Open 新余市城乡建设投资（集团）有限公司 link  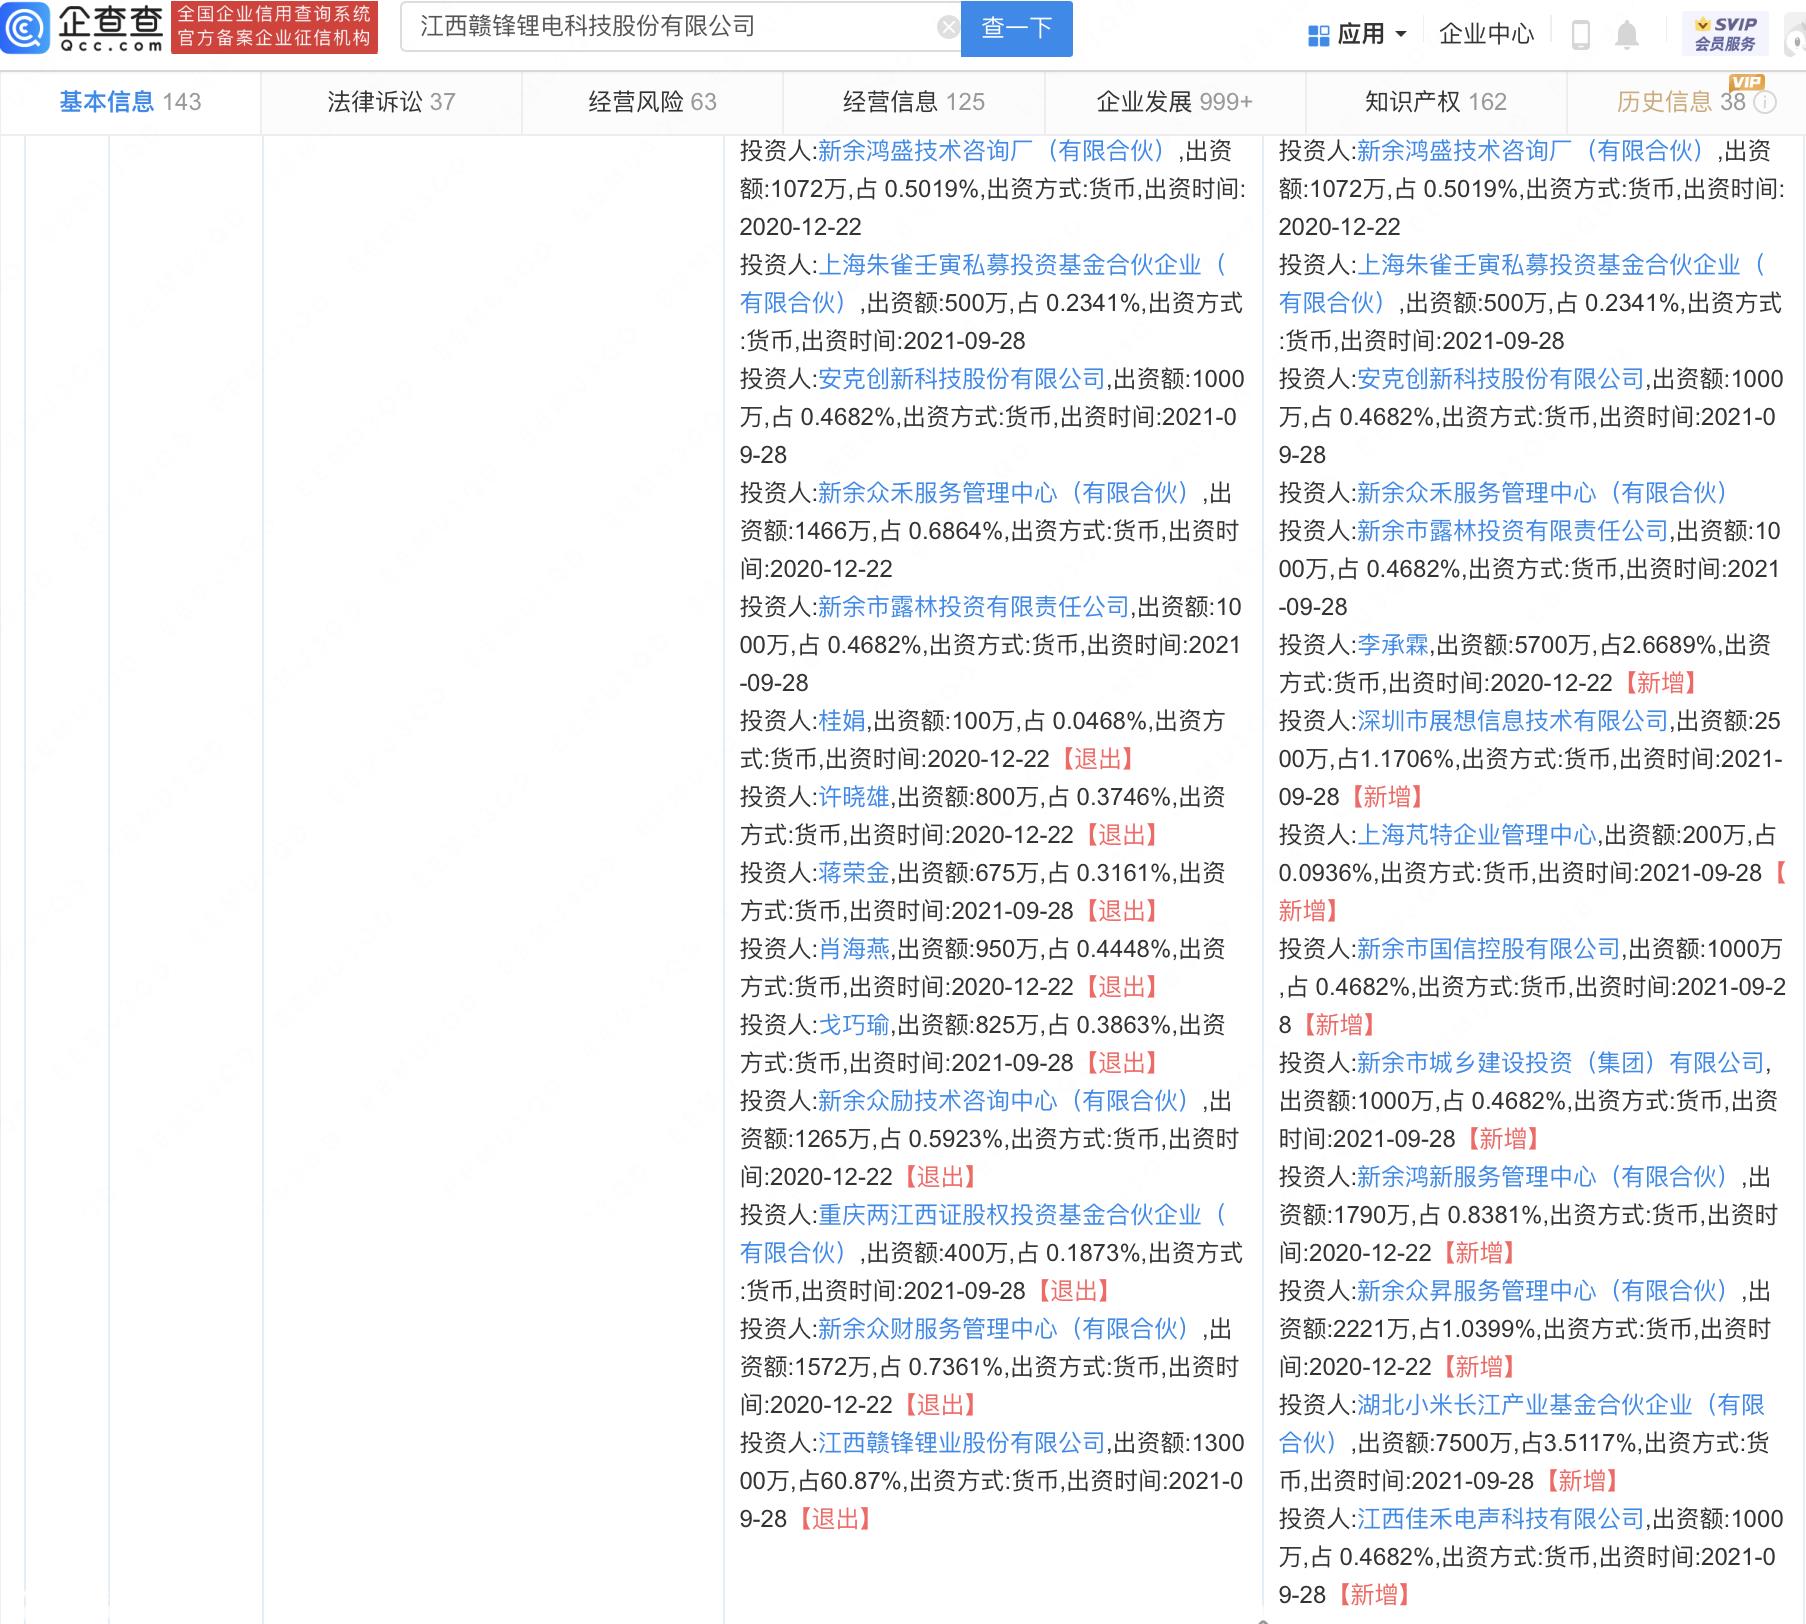click(1561, 1063)
